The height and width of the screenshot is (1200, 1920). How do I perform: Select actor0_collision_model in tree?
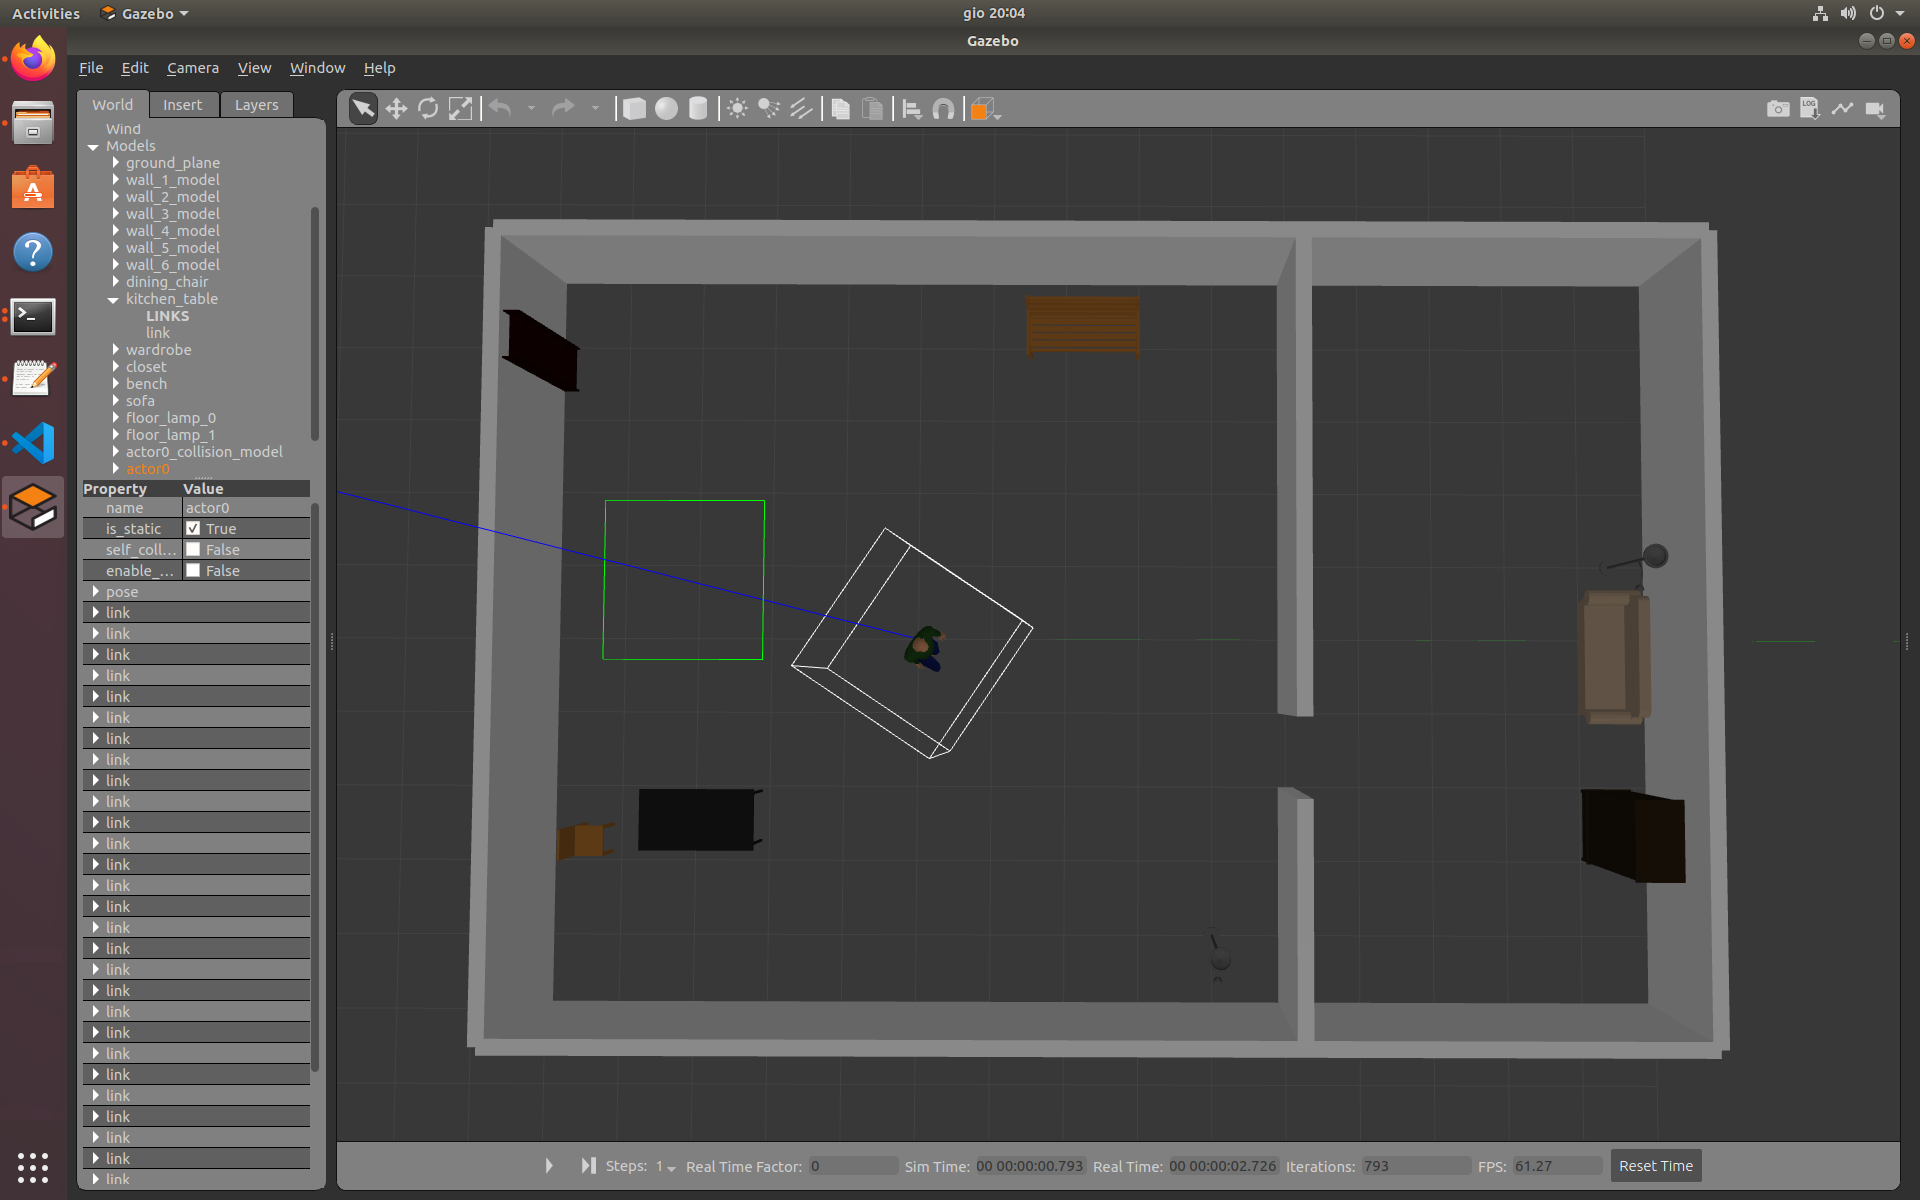click(204, 452)
